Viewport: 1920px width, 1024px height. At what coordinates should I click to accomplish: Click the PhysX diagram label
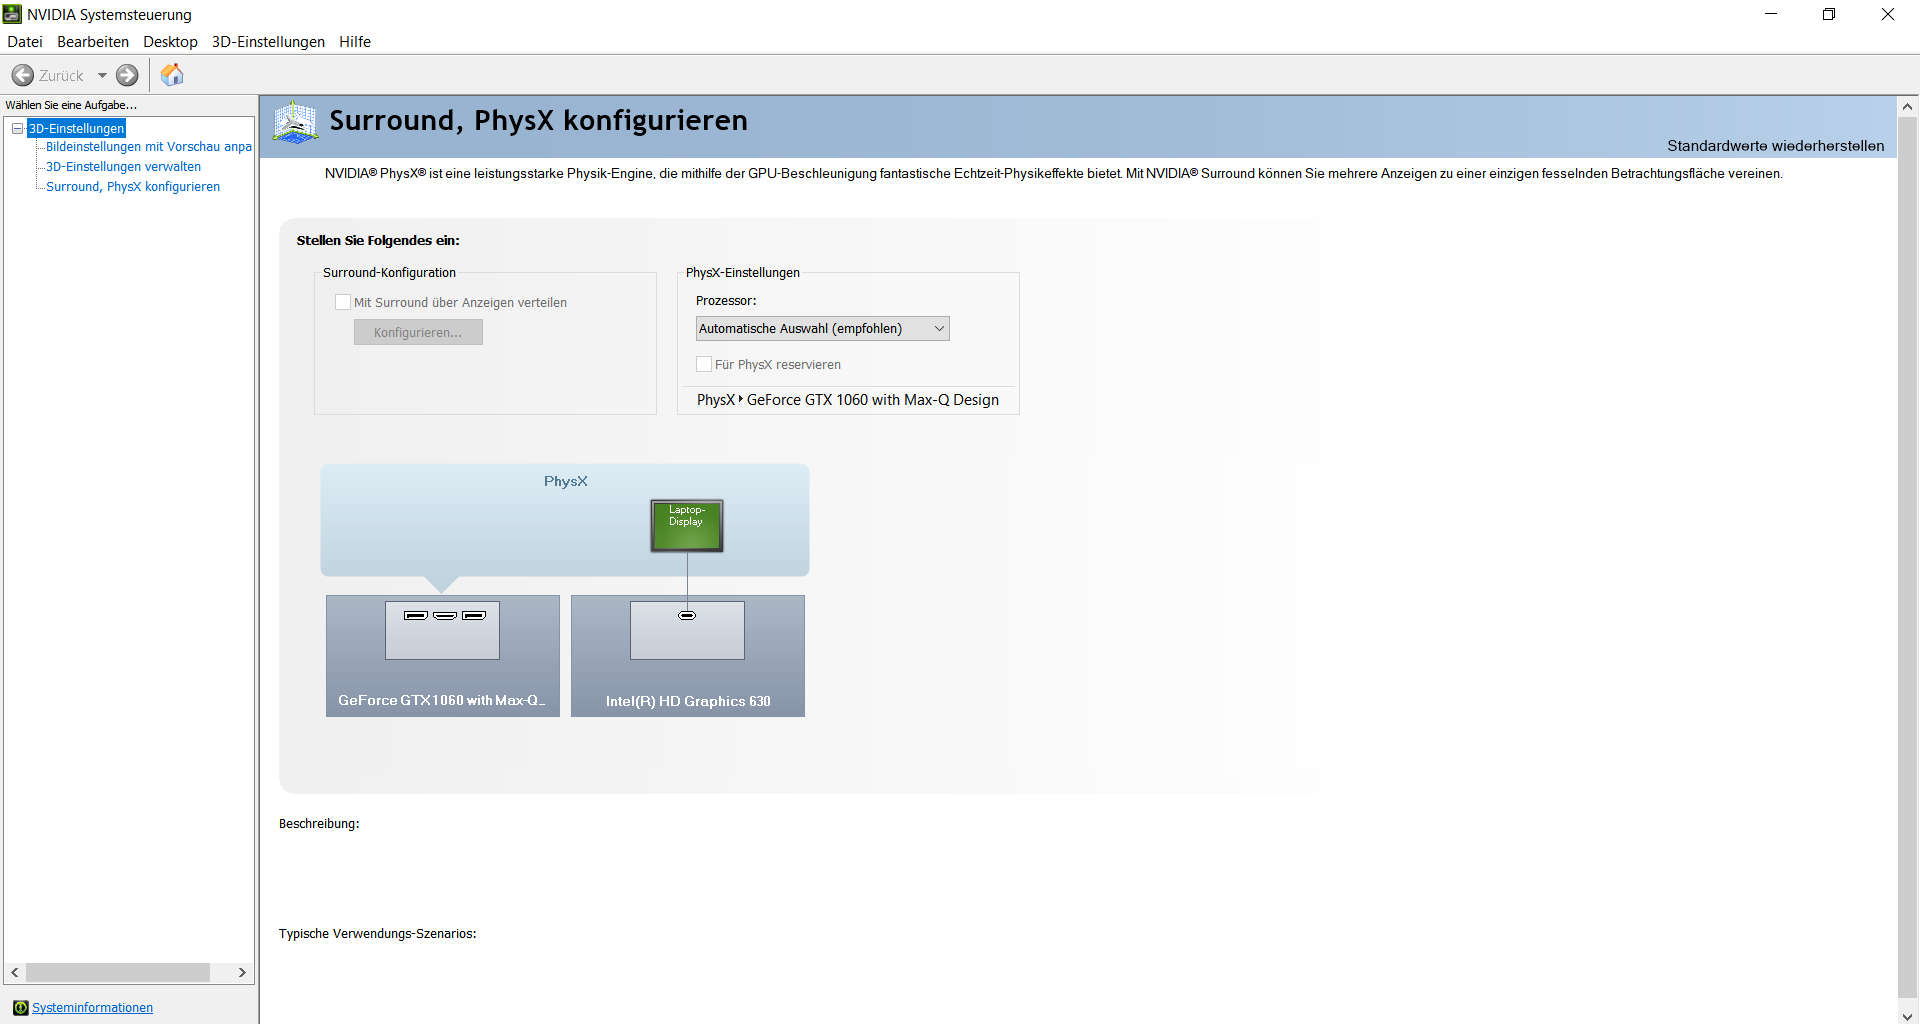click(566, 481)
